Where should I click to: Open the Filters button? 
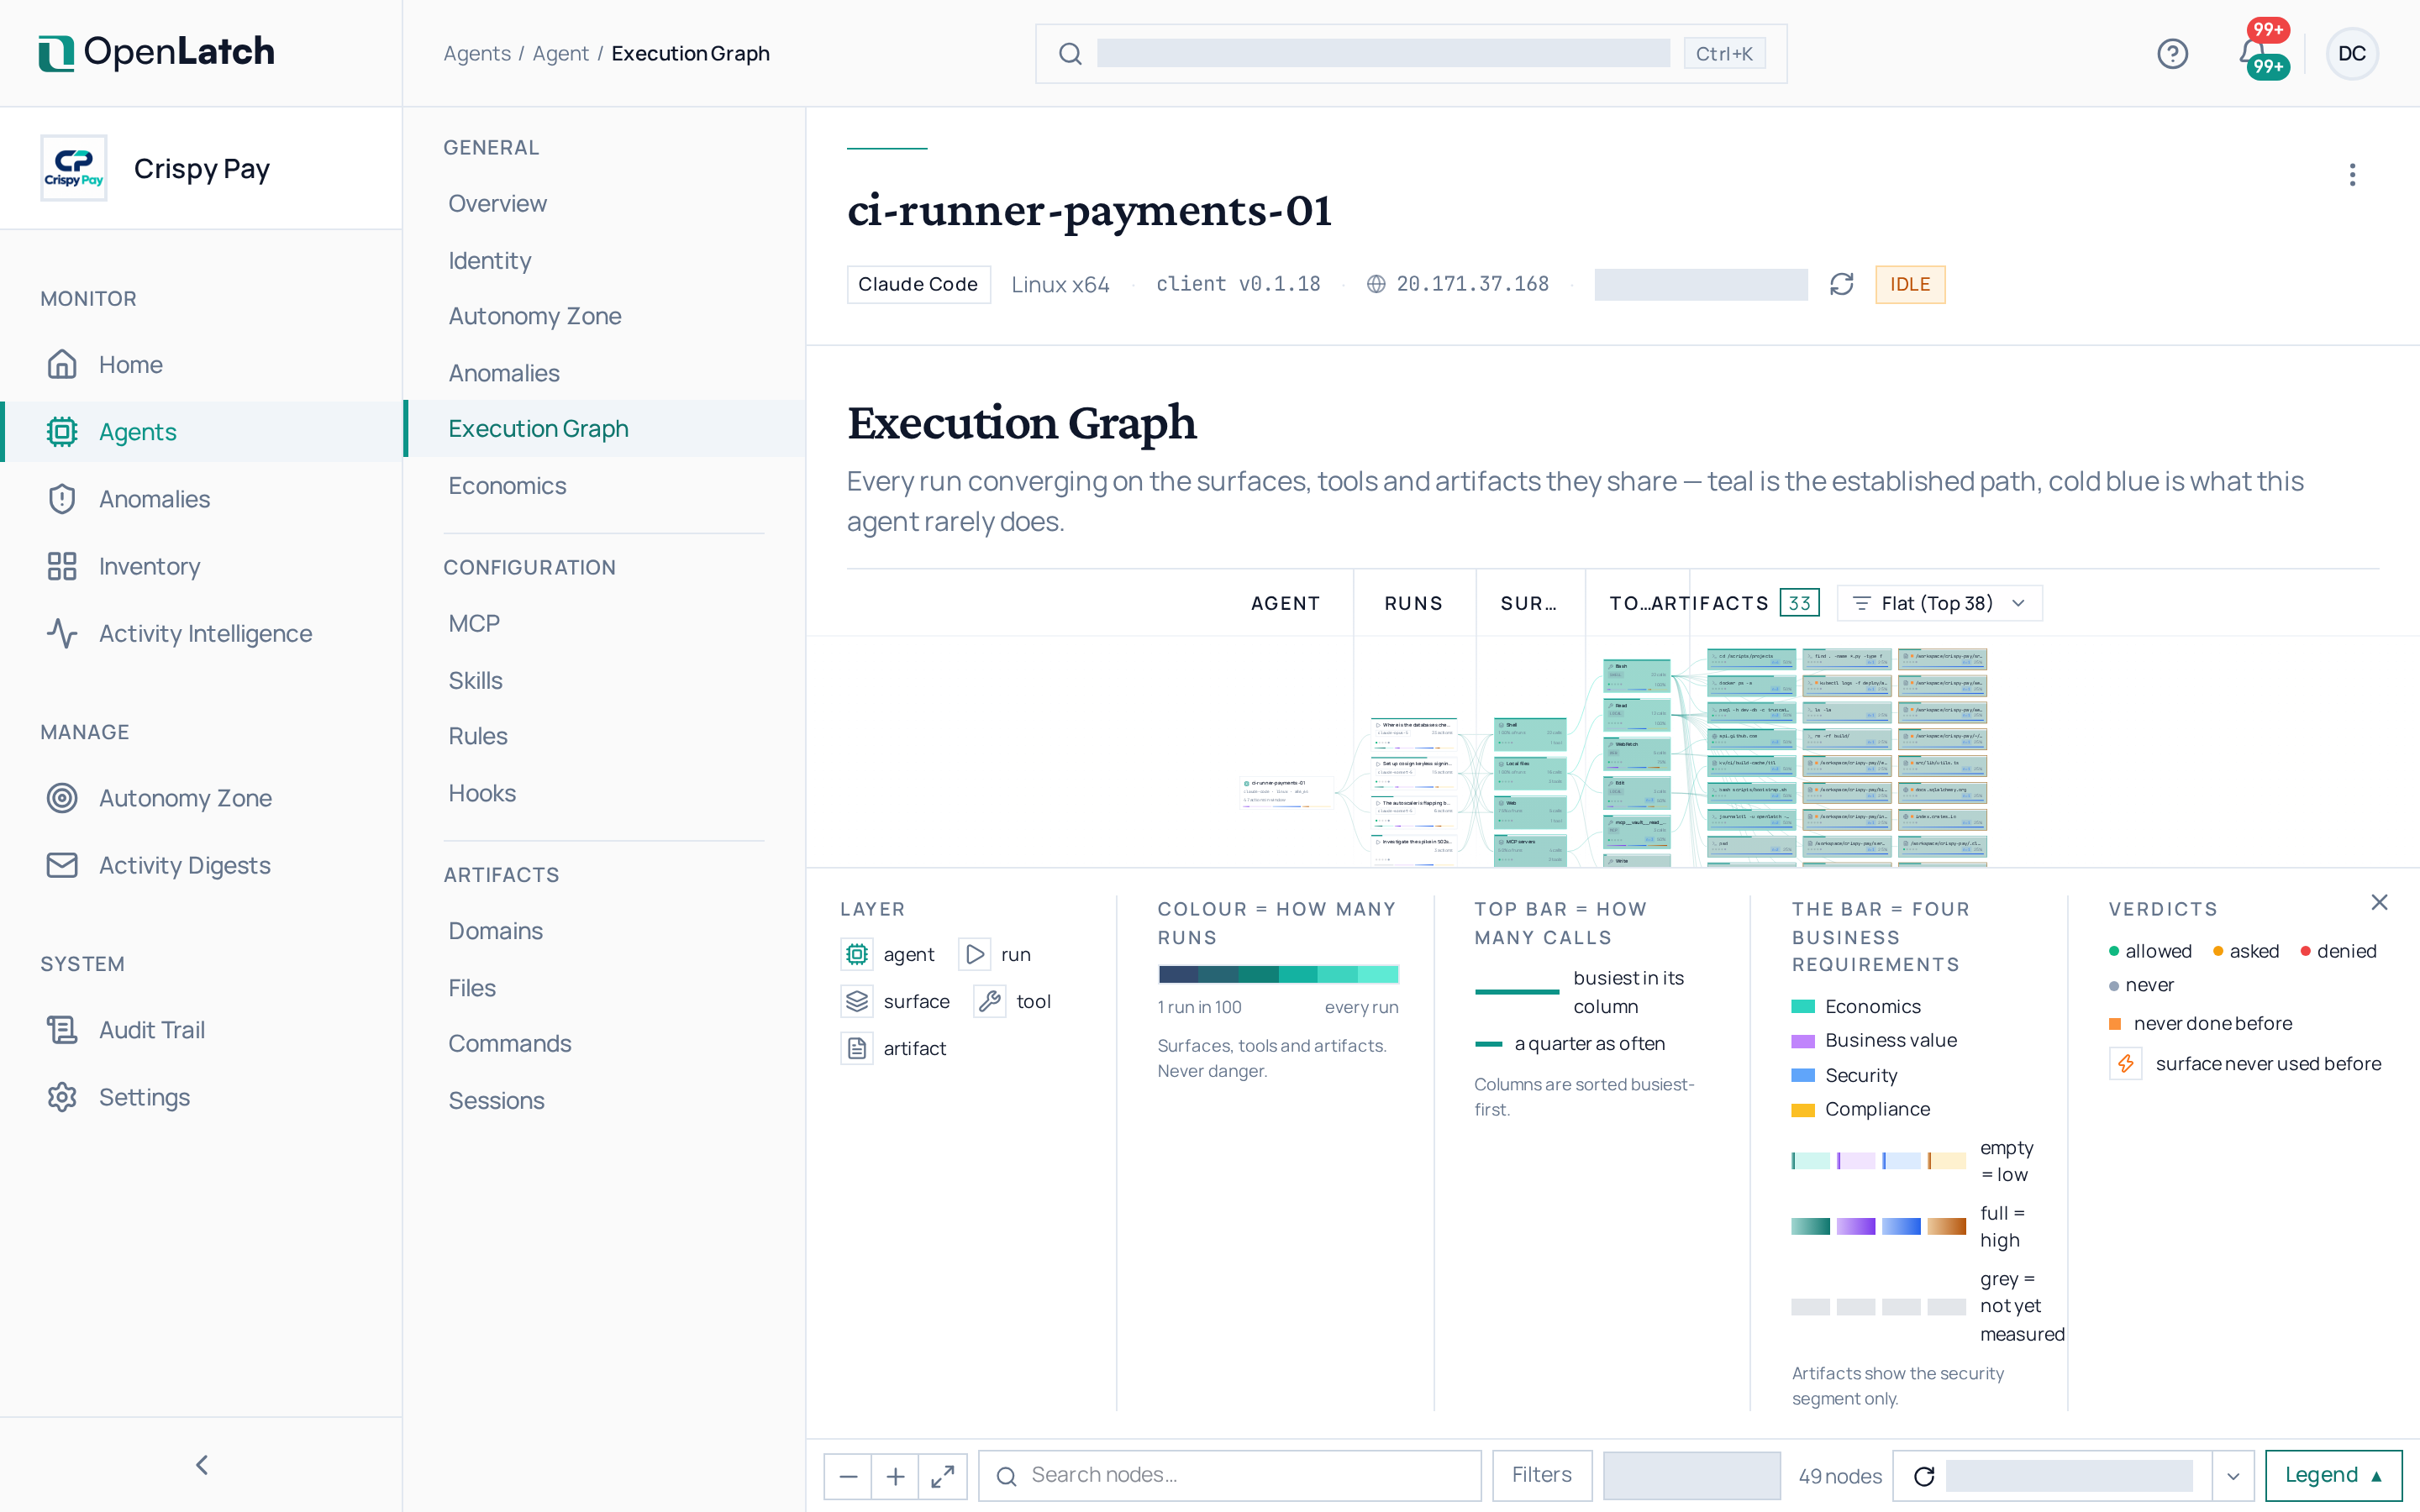point(1541,1476)
